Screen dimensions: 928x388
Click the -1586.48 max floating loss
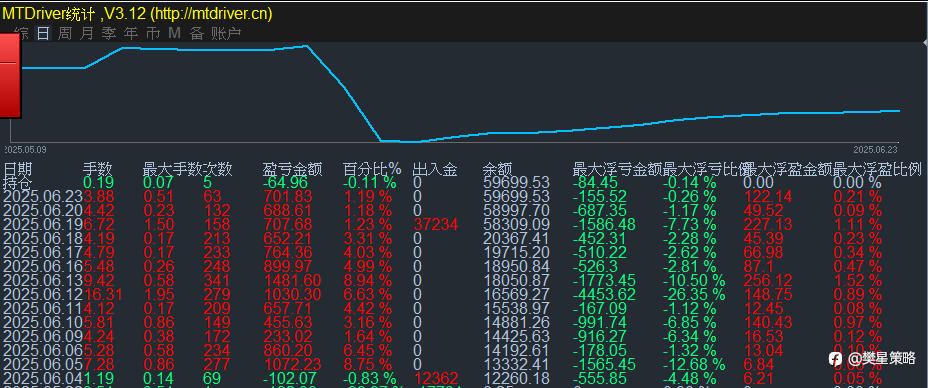pos(604,224)
